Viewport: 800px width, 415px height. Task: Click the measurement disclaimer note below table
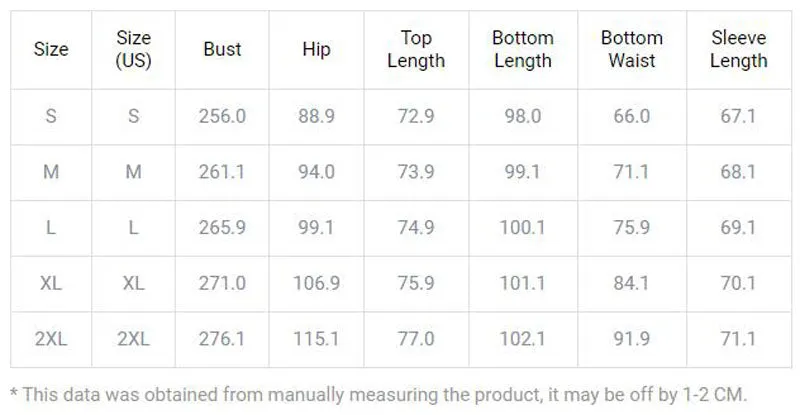378,395
